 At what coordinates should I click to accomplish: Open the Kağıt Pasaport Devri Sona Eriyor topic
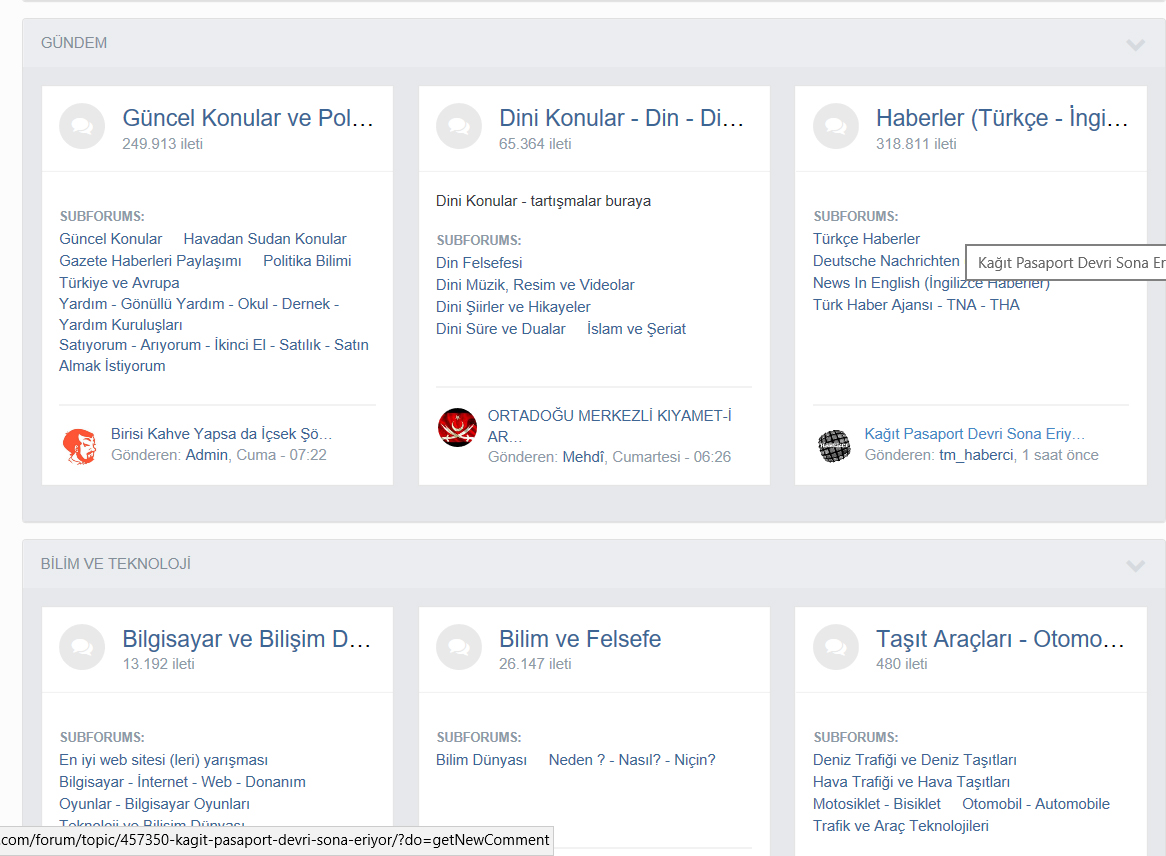point(974,434)
